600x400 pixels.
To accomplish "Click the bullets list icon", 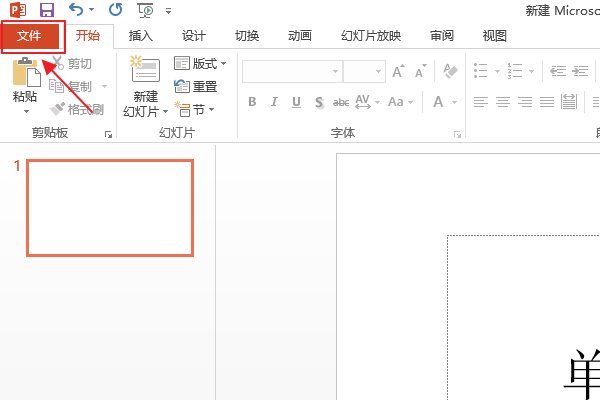I will (481, 71).
